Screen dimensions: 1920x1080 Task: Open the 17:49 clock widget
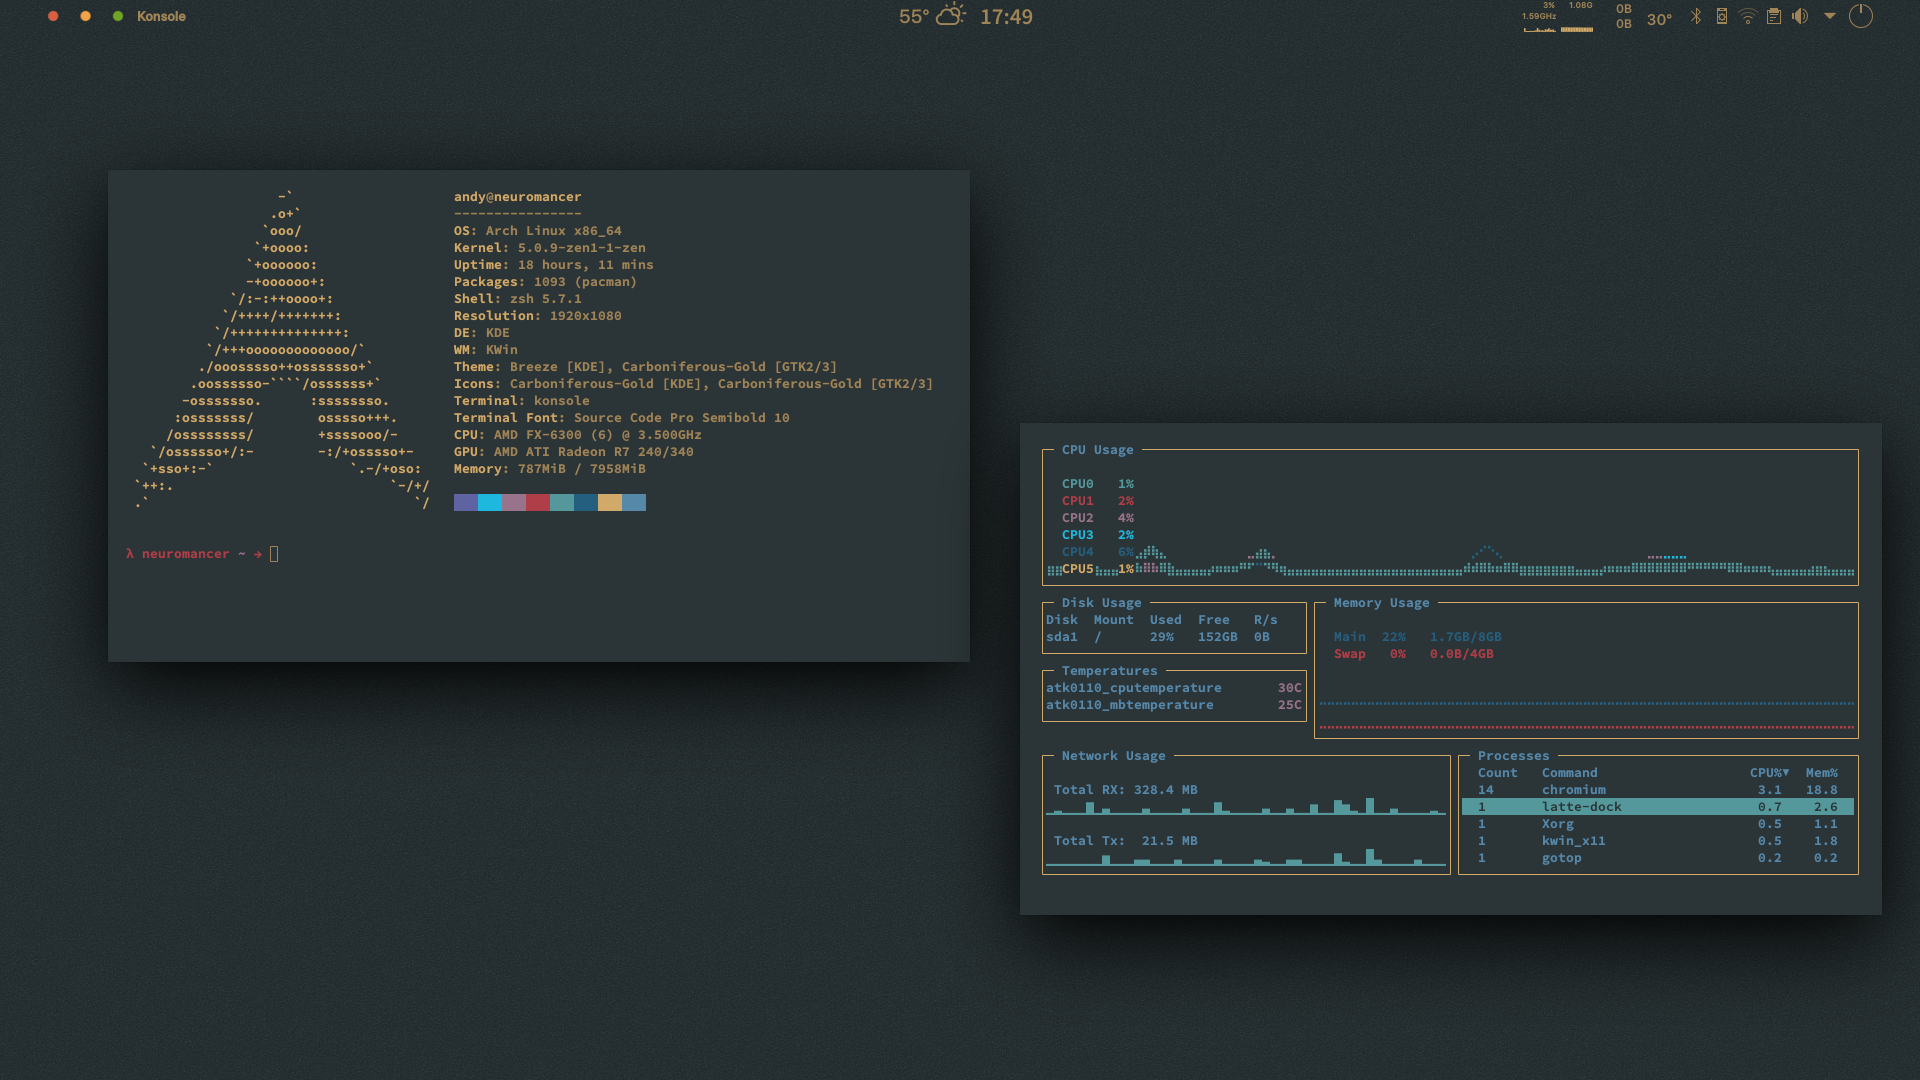pos(1006,16)
